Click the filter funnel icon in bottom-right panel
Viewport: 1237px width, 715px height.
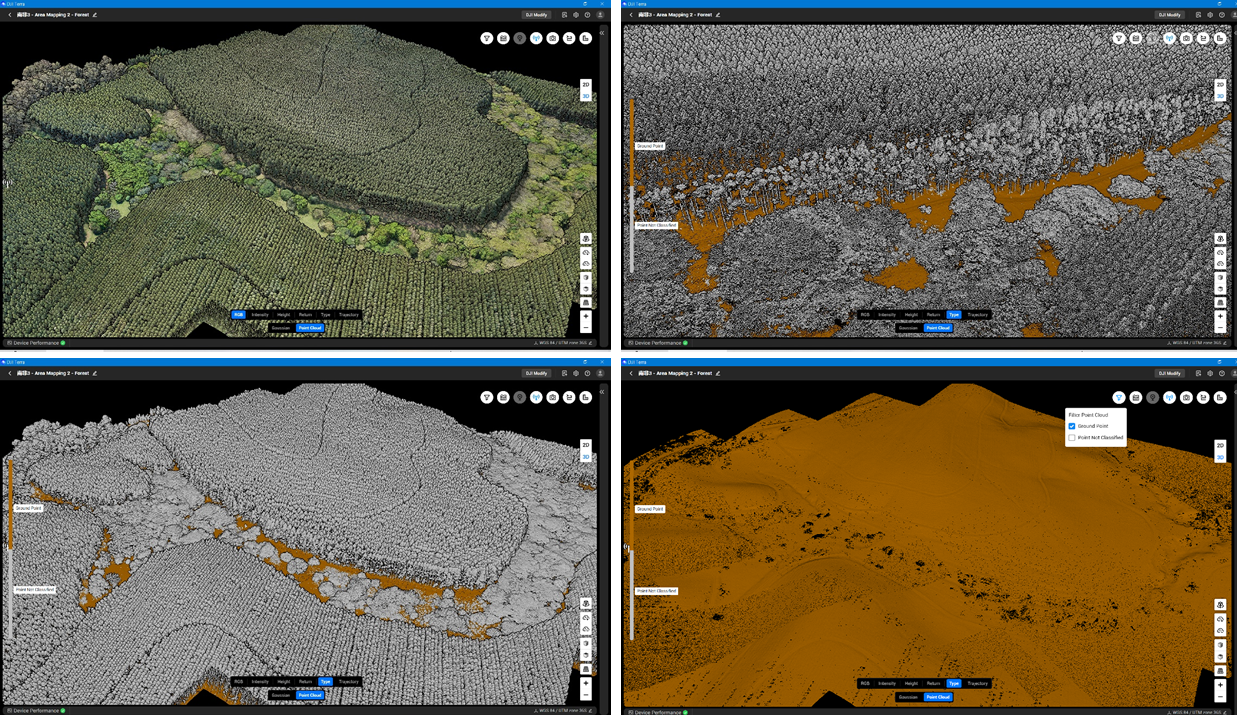(1119, 397)
